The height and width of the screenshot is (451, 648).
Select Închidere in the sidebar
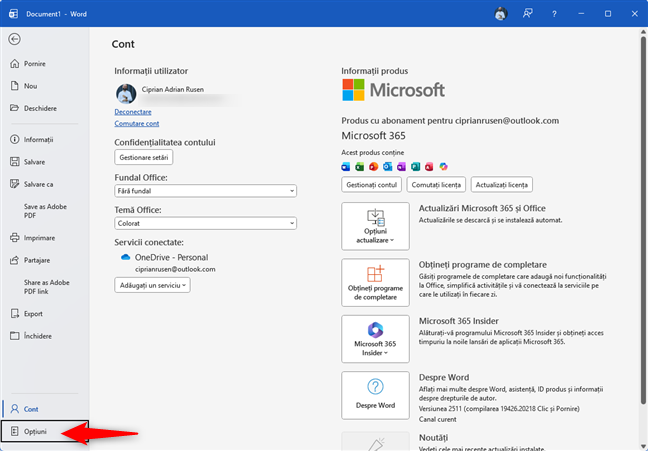pos(45,336)
